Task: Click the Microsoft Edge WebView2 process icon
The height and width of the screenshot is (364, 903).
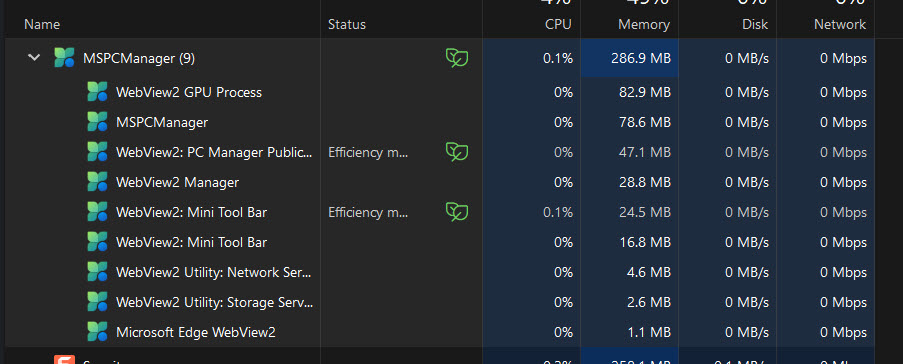Action: (x=97, y=332)
